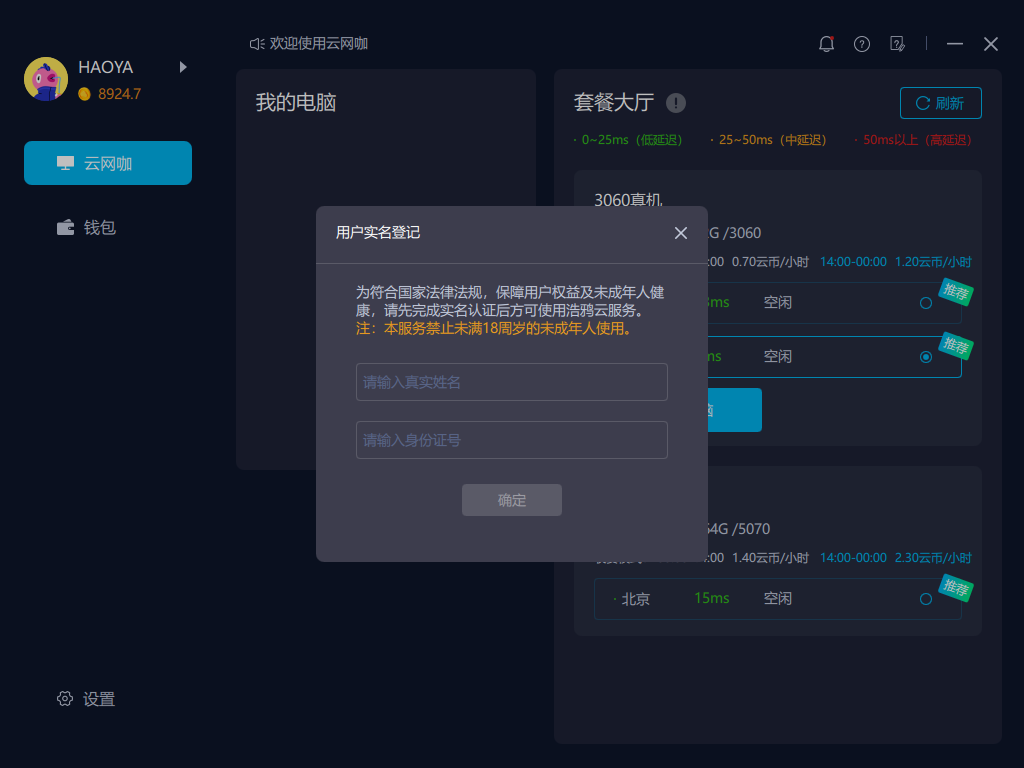Click the help question mark icon
This screenshot has width=1024, height=768.
(862, 44)
